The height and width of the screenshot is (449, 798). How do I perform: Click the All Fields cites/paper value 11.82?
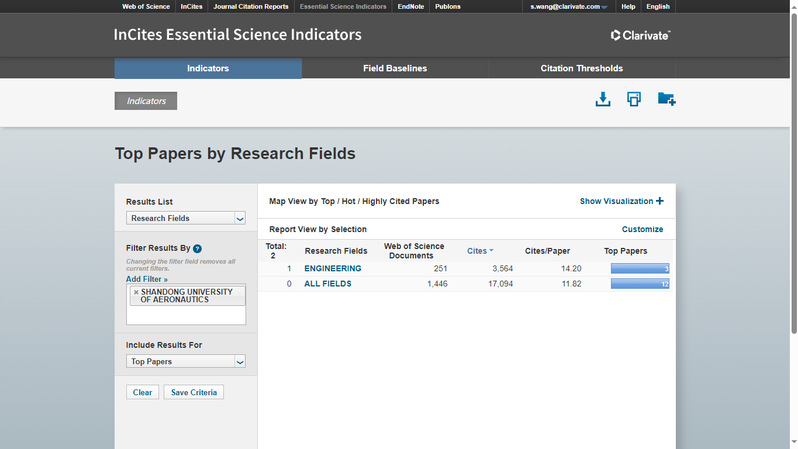point(571,284)
